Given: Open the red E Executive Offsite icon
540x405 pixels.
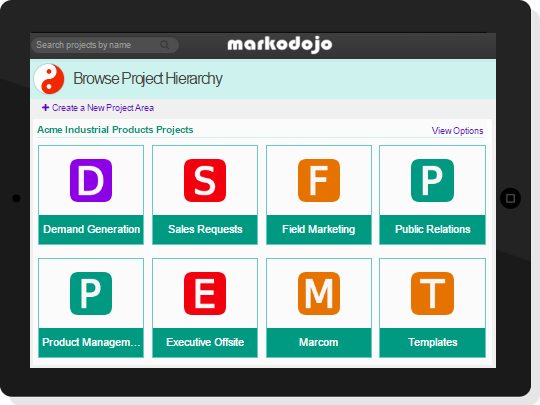Looking at the screenshot, I should pyautogui.click(x=205, y=293).
